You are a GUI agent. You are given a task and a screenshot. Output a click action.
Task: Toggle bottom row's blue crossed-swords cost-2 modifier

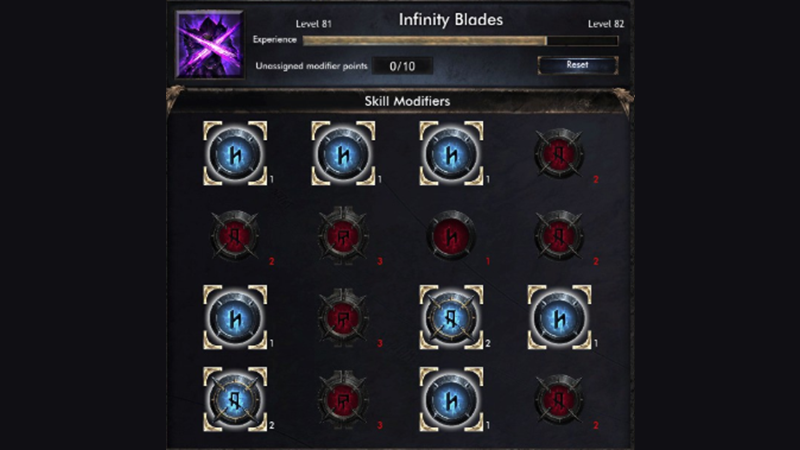point(235,399)
